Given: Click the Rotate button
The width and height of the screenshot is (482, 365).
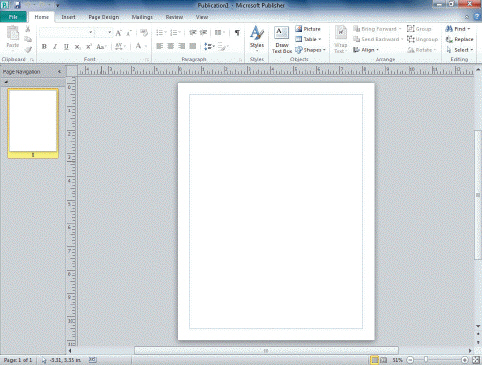Looking at the screenshot, I should point(422,50).
